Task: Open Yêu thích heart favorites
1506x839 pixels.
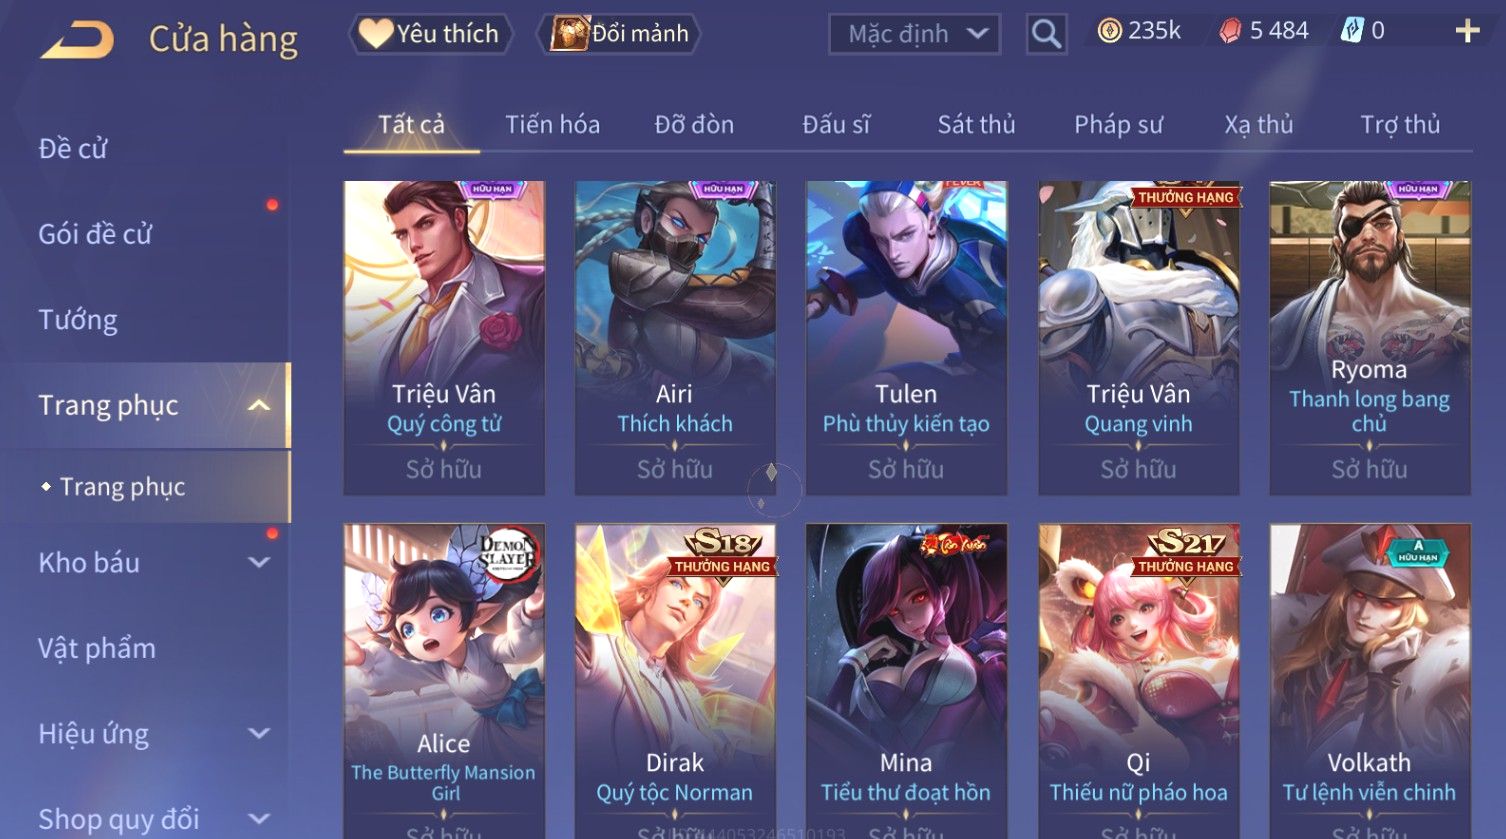Action: (430, 34)
